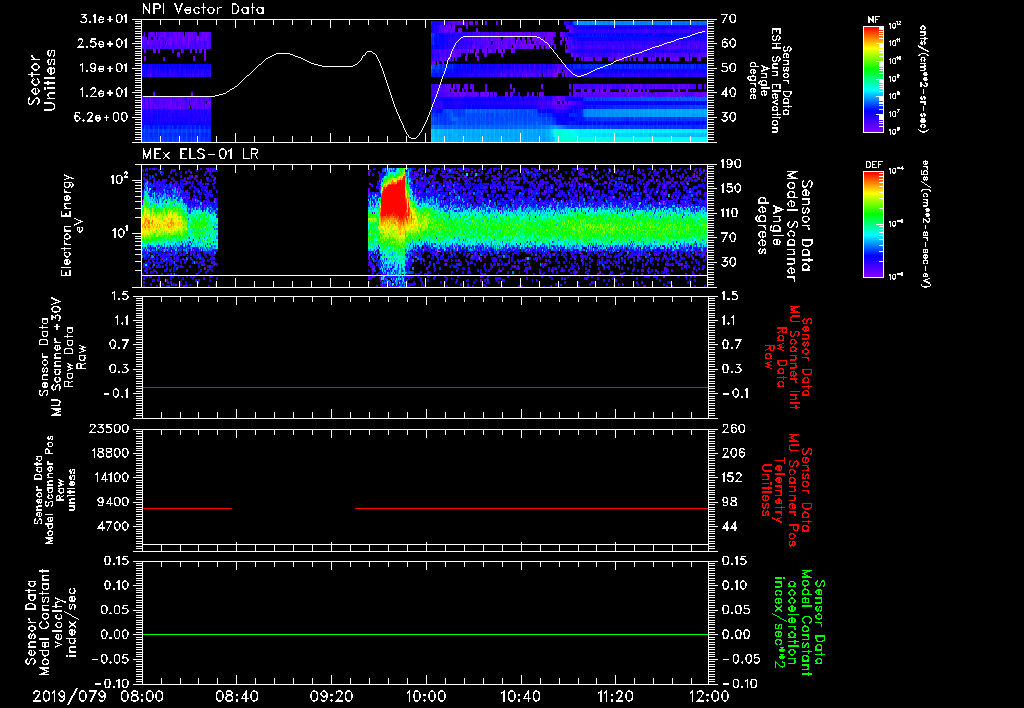Click the "MU Scanner +30V Raw Data" axis title

62,357
